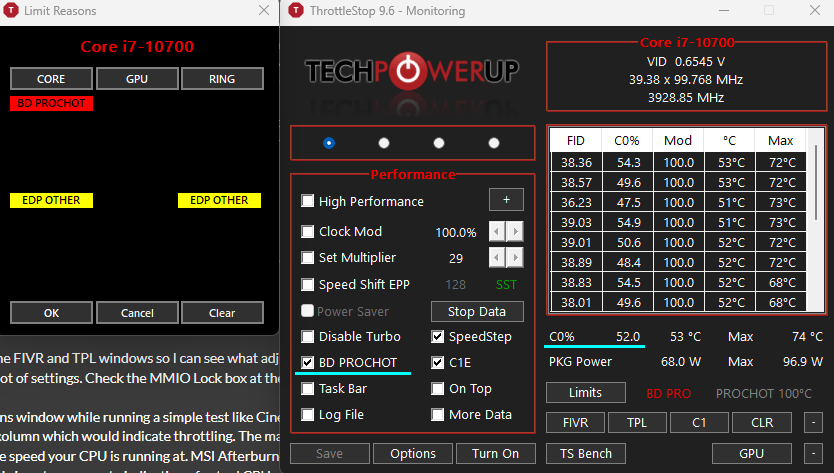Toggle the Clock Mod checkbox
This screenshot has width=834, height=473.
[x=307, y=231]
